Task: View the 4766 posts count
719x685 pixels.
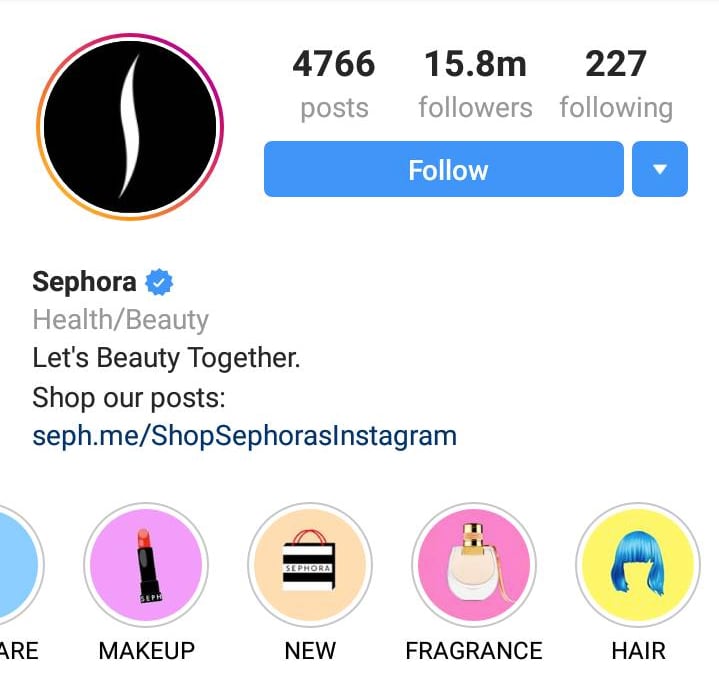Action: pos(334,85)
